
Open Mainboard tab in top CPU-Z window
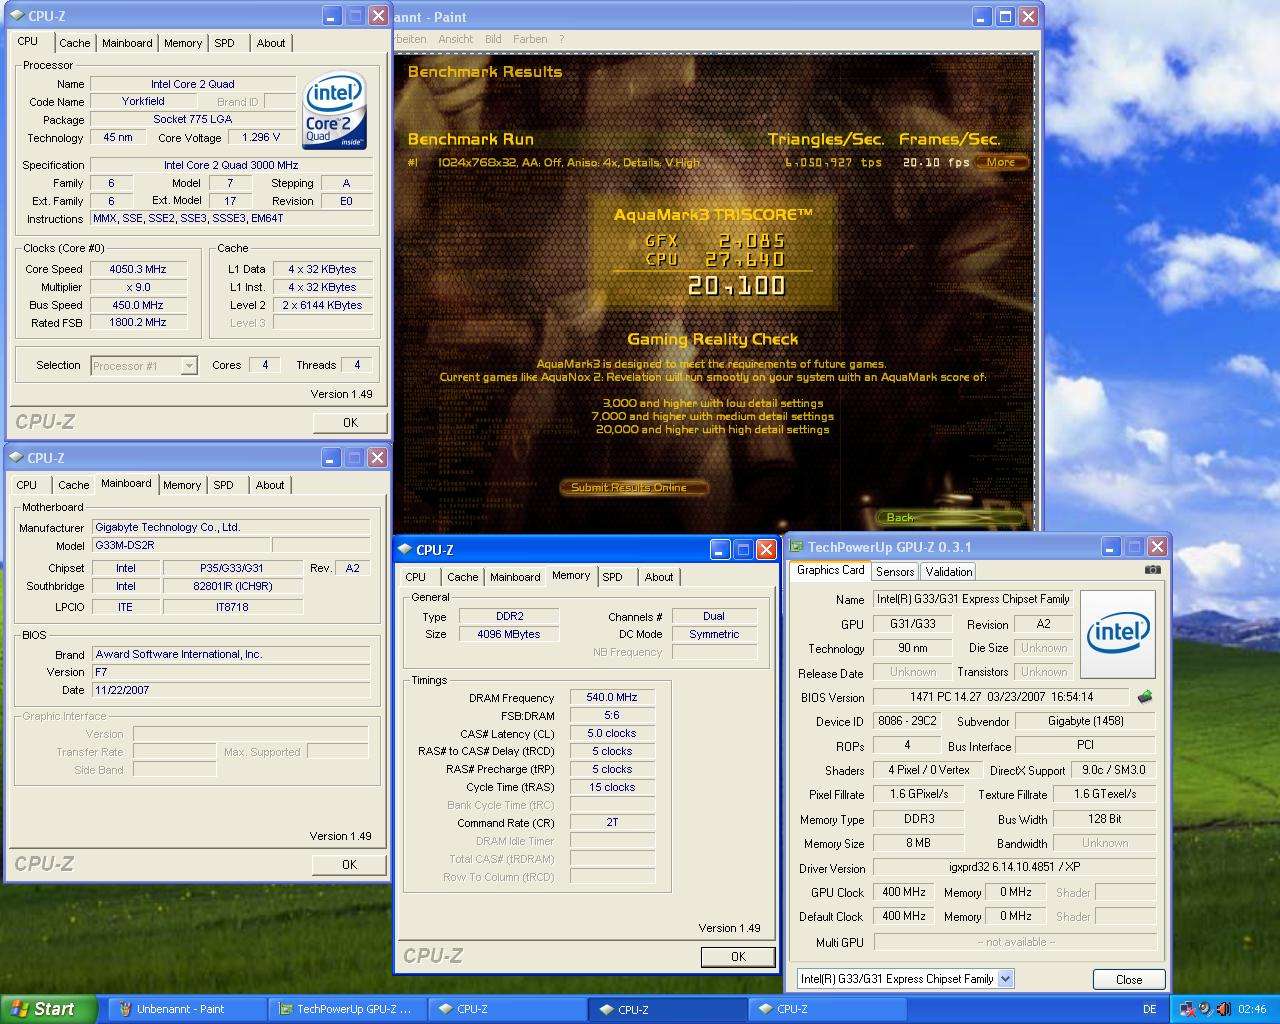[x=127, y=43]
